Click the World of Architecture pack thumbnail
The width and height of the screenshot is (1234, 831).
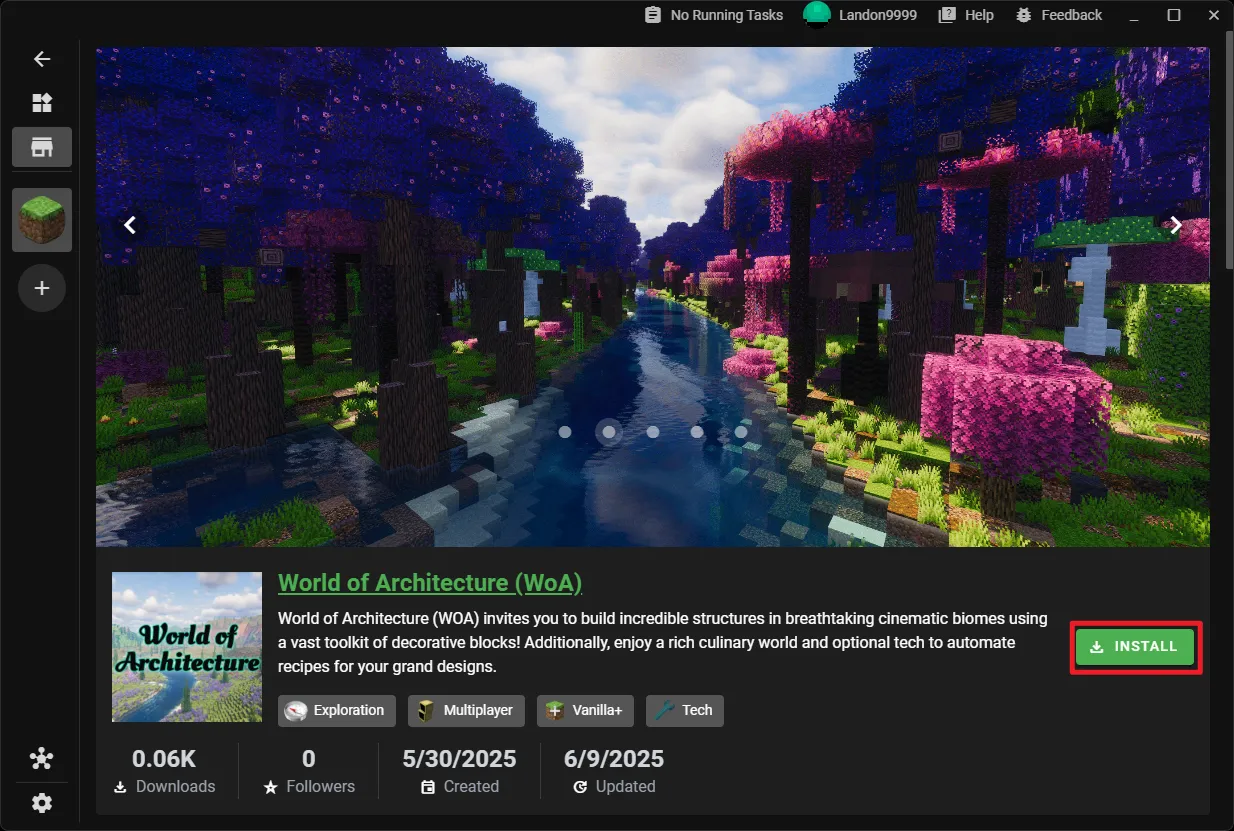click(x=187, y=647)
